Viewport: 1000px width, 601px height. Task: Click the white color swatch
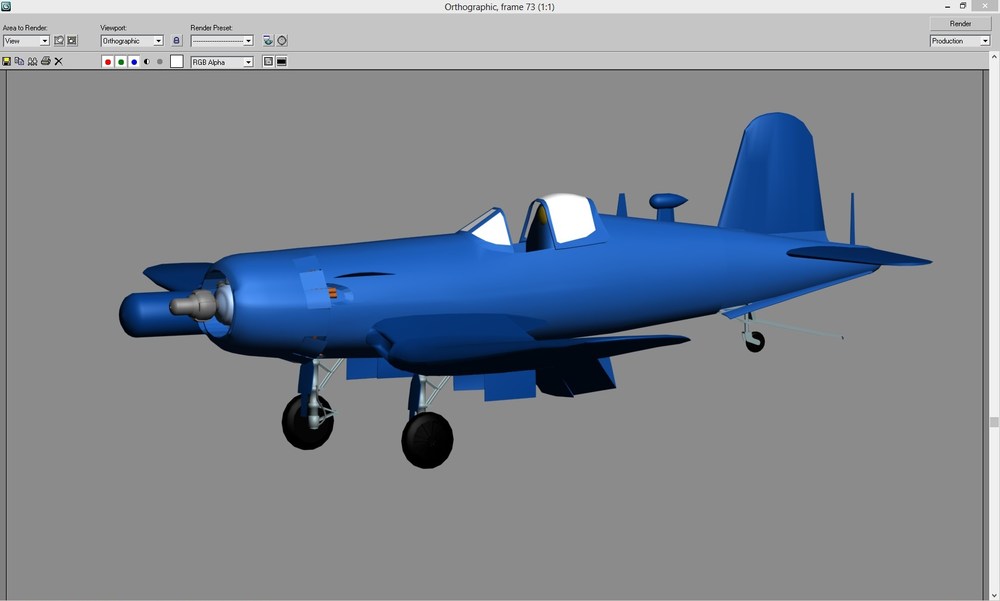point(177,61)
